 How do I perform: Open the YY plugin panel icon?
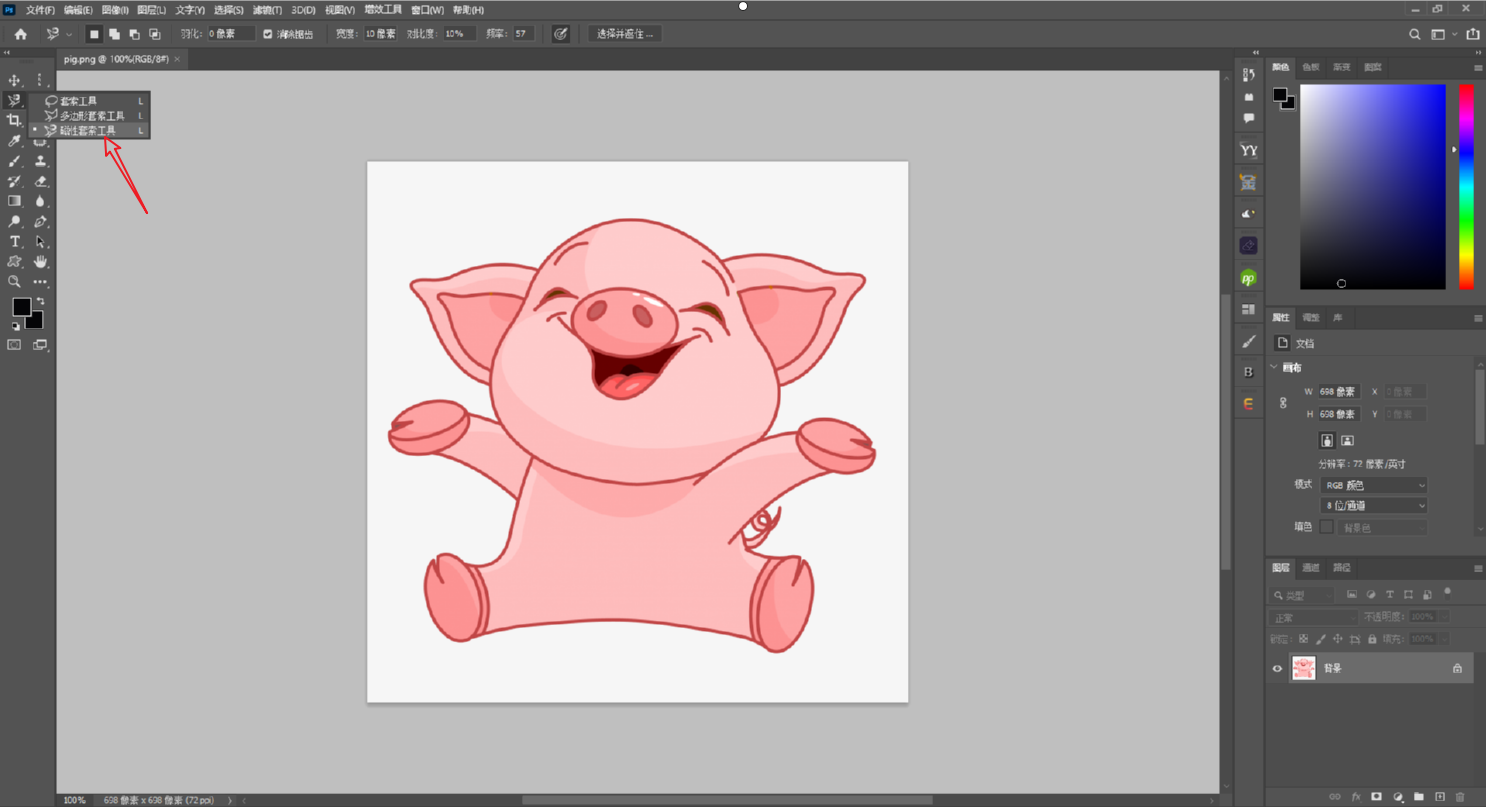[1248, 150]
